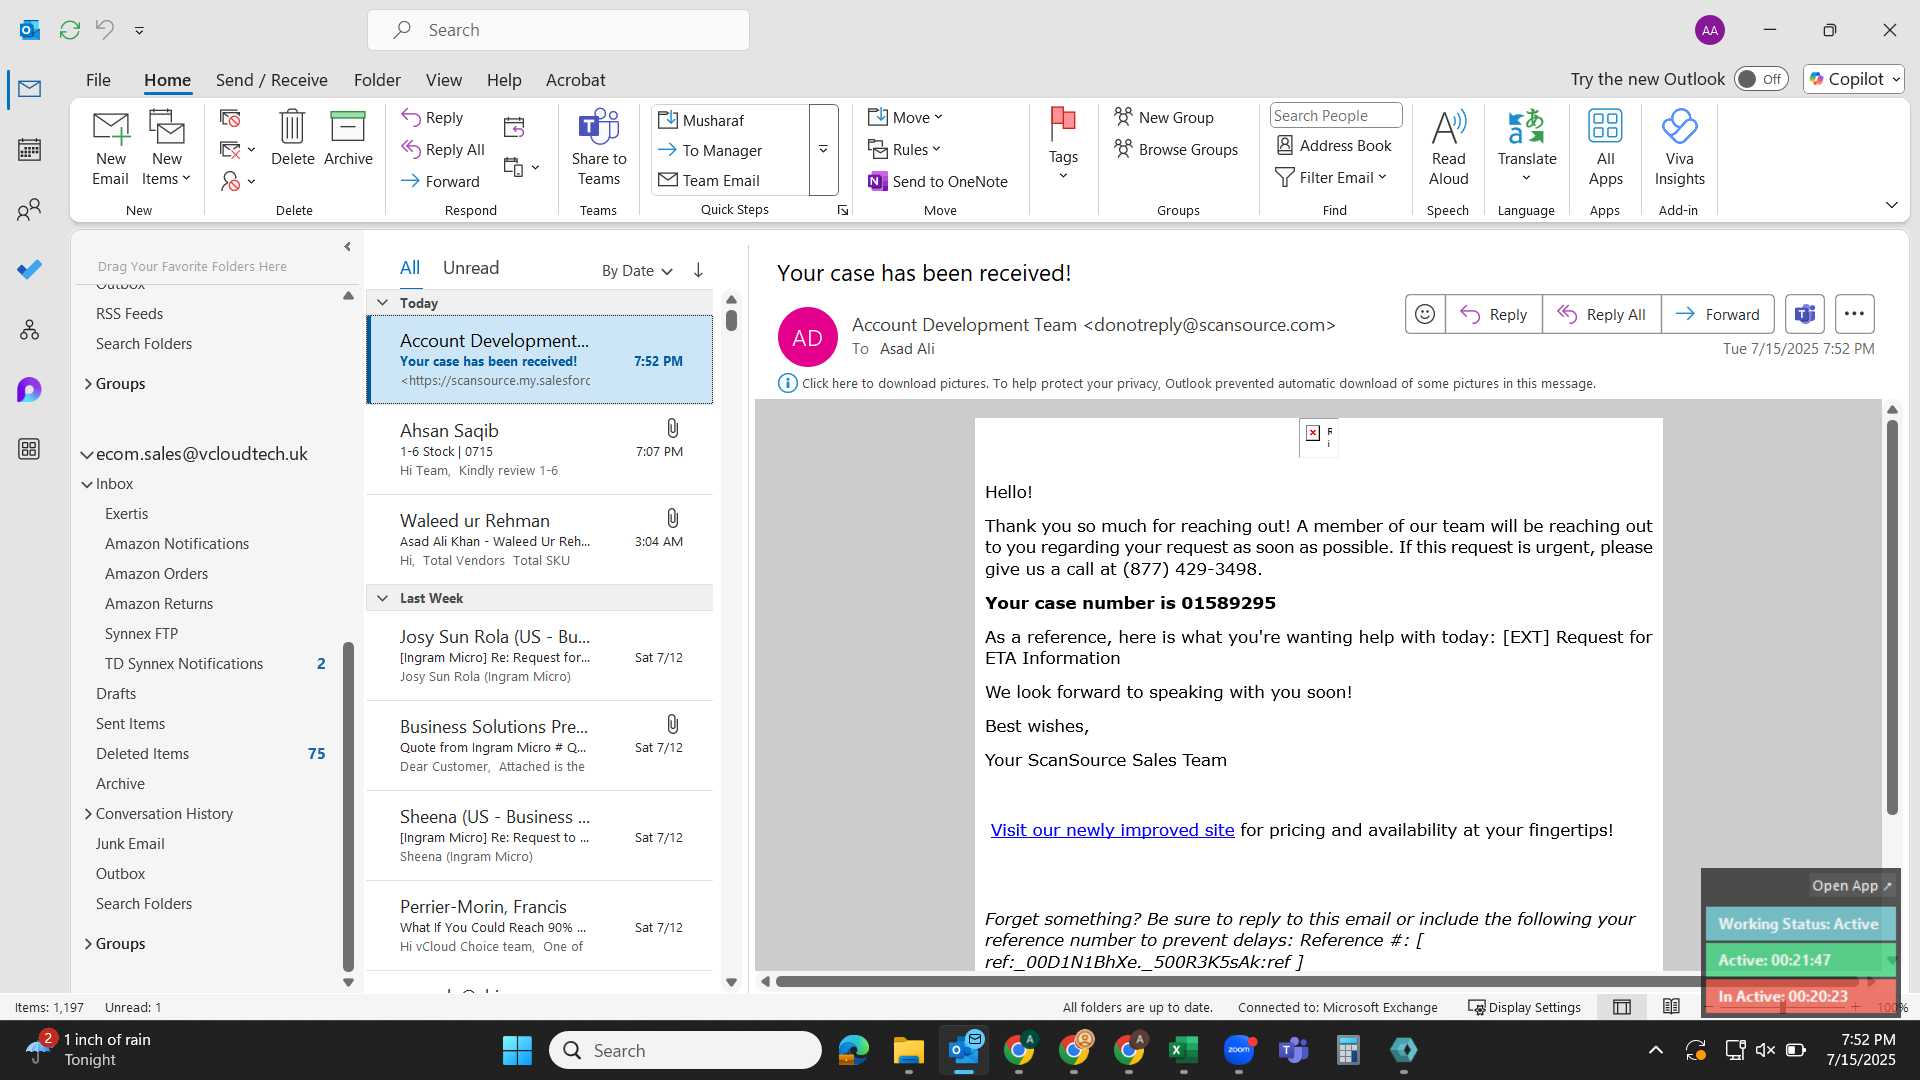Start Read Aloud
This screenshot has height=1080, width=1920.
[1448, 148]
